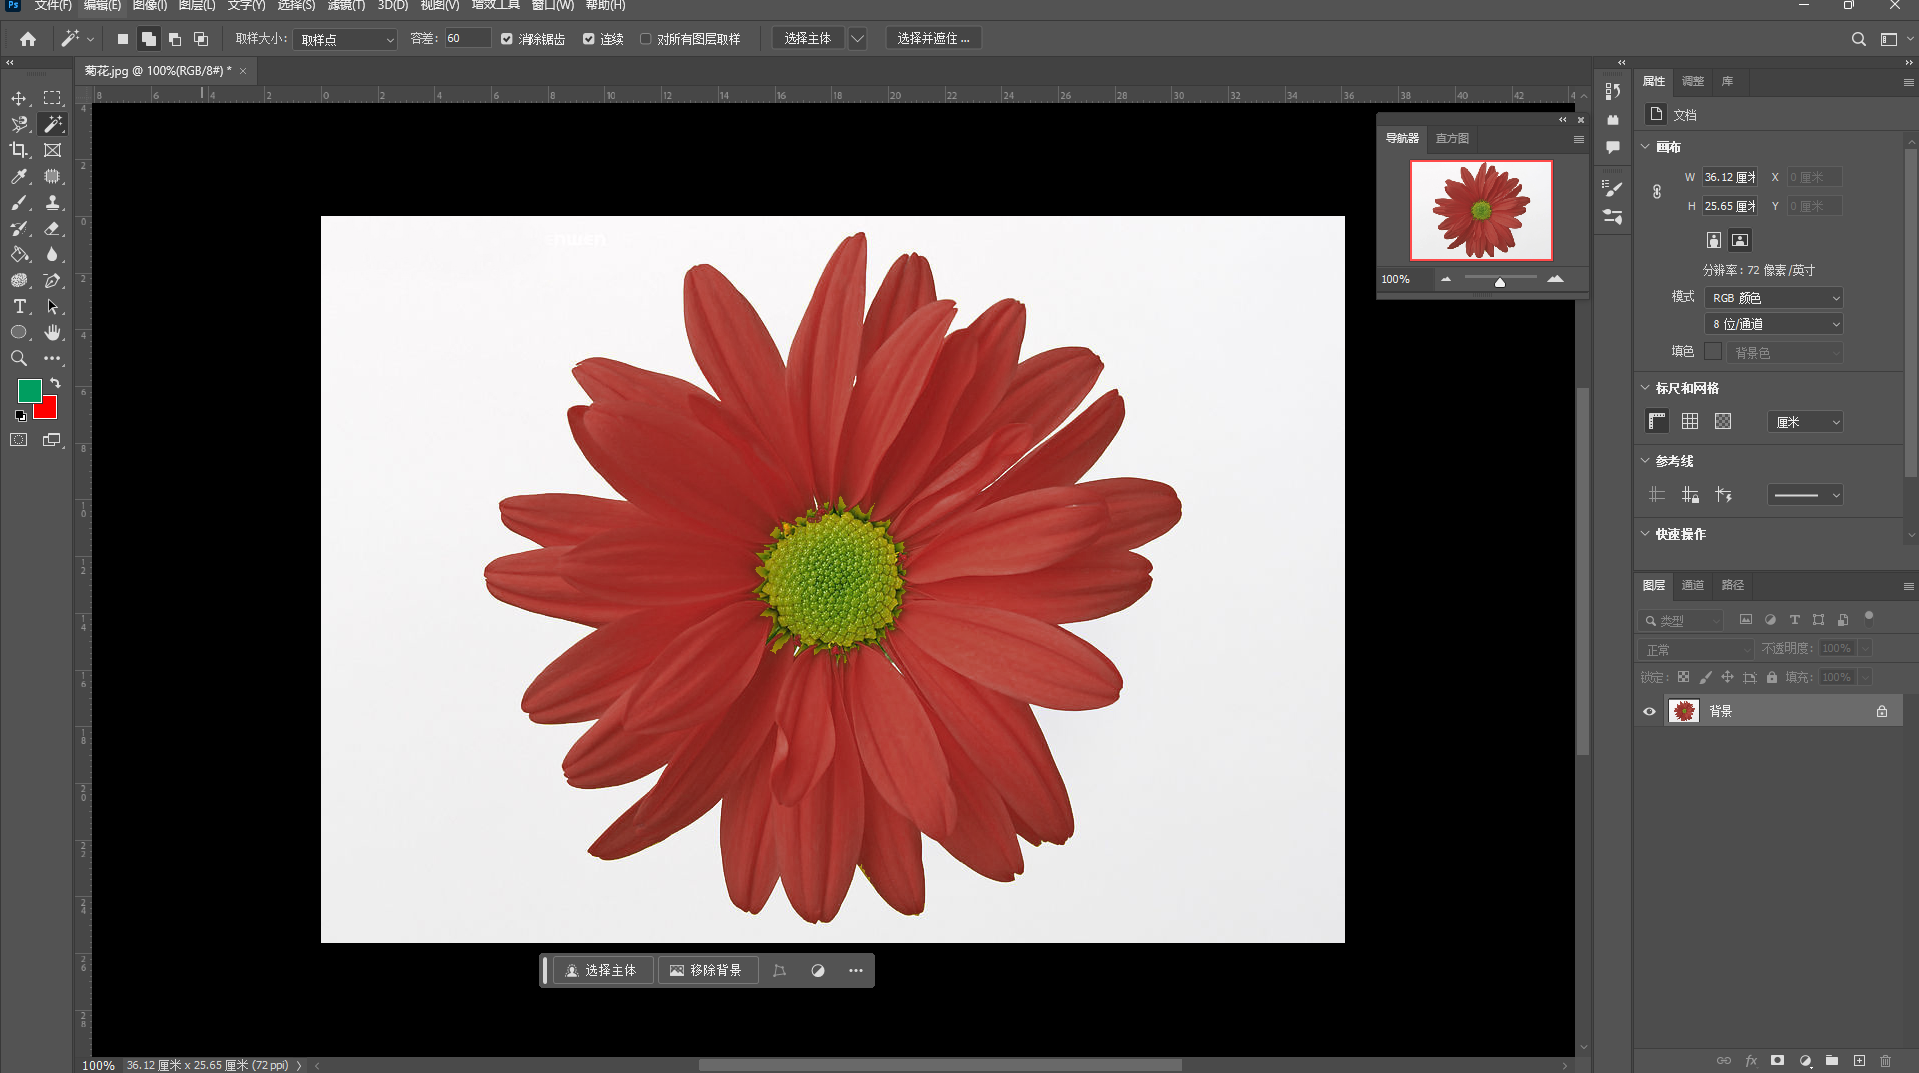Image resolution: width=1919 pixels, height=1073 pixels.
Task: Toggle rulers icon in 标尺和网格 section
Action: [x=1657, y=421]
